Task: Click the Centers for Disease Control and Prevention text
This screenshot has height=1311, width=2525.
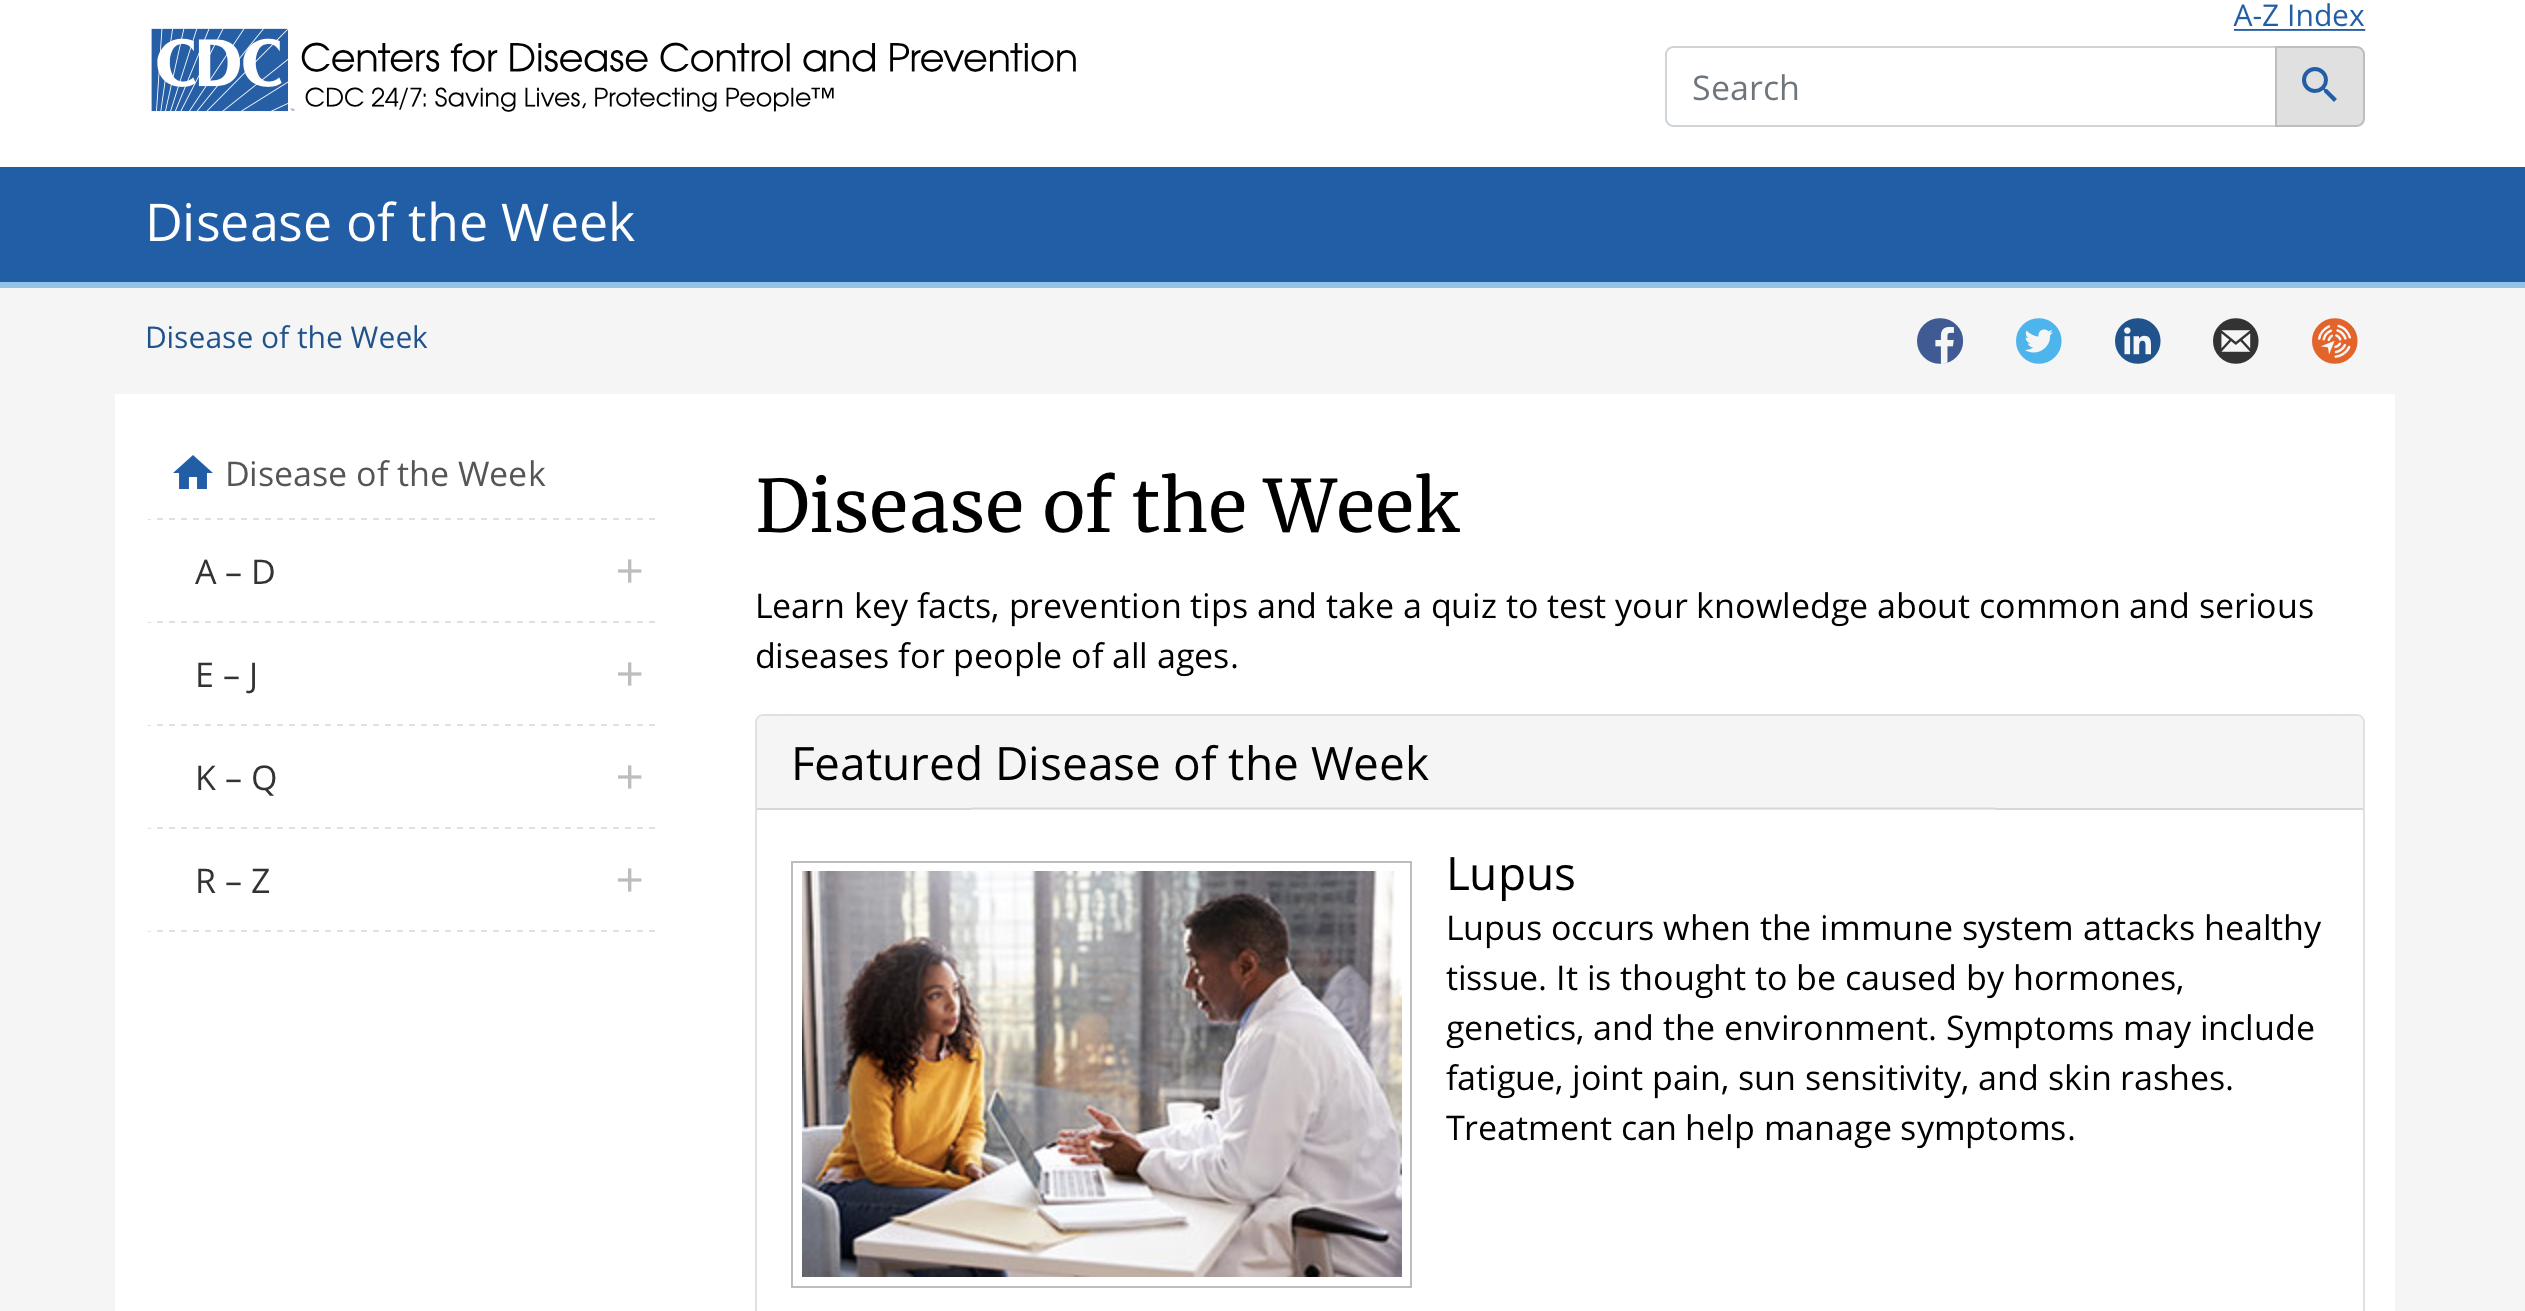Action: 688,58
